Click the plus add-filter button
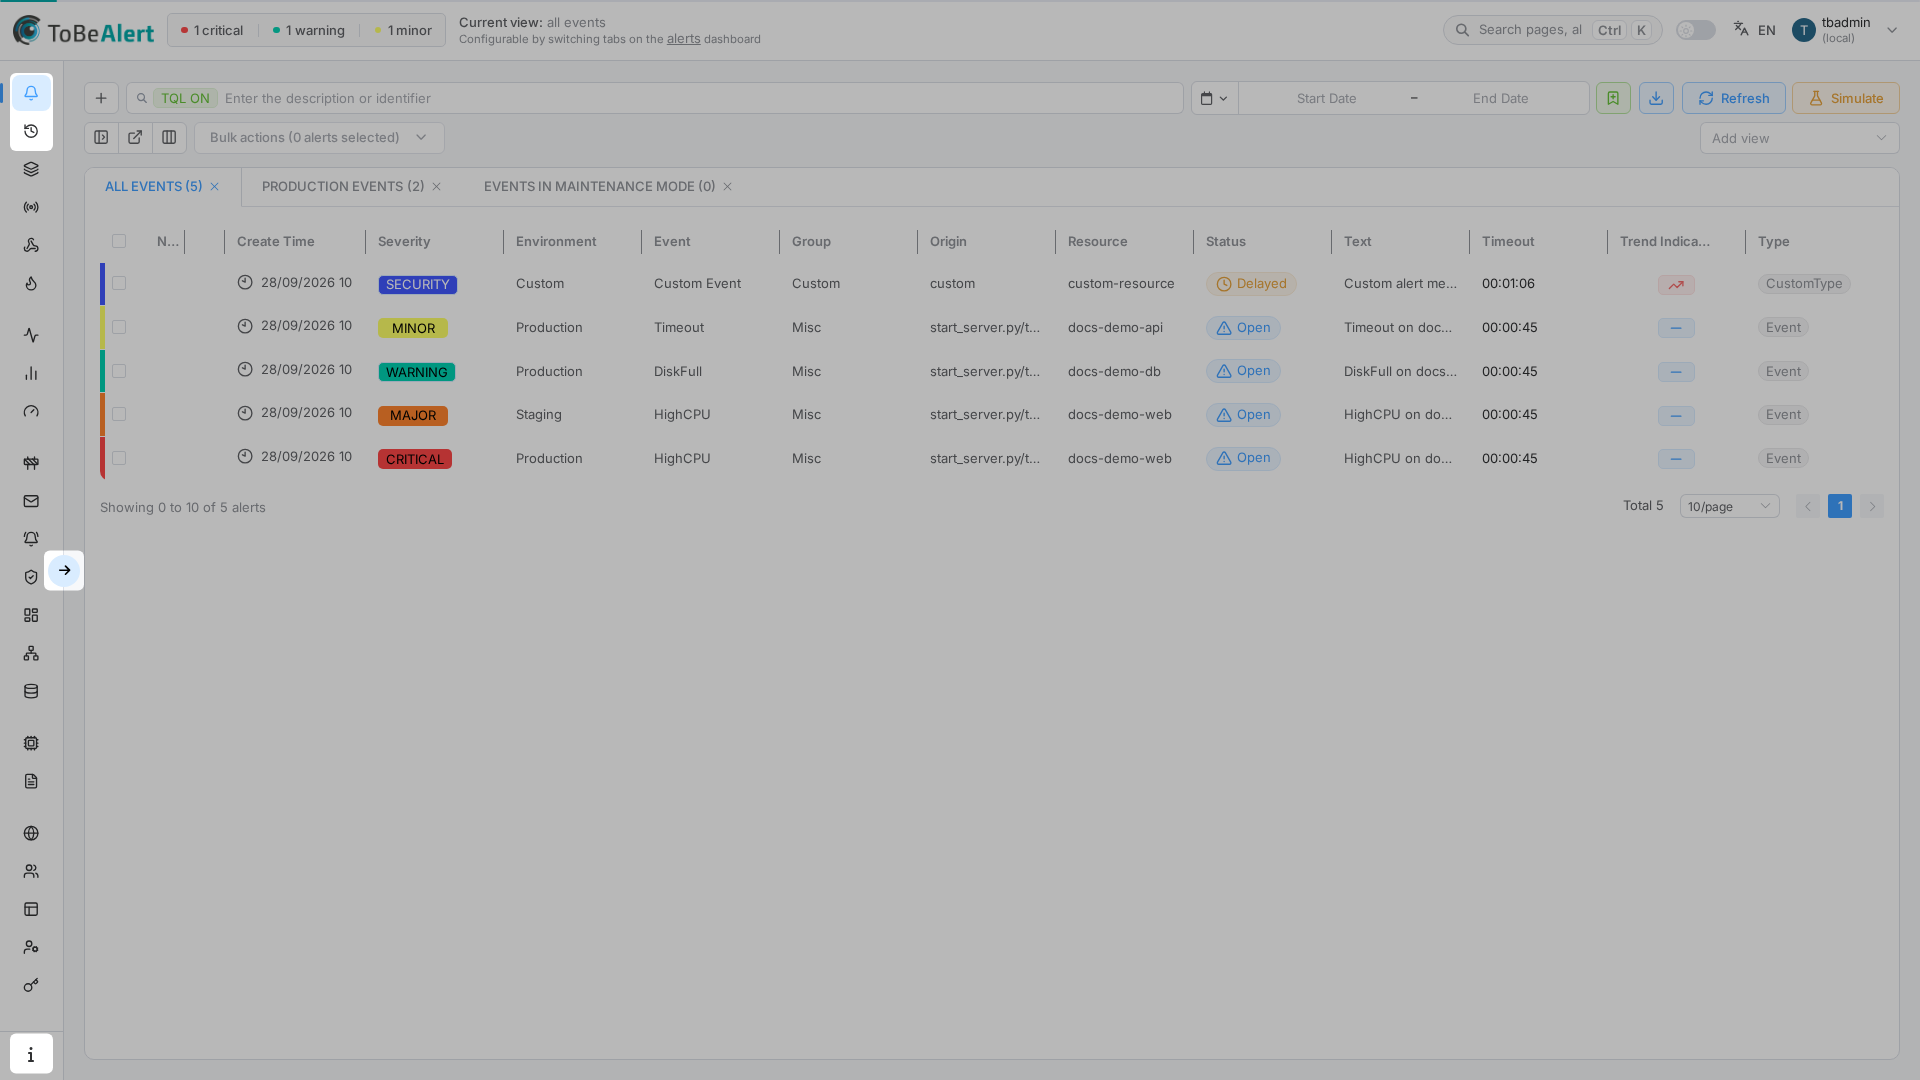1920x1080 pixels. [101, 98]
